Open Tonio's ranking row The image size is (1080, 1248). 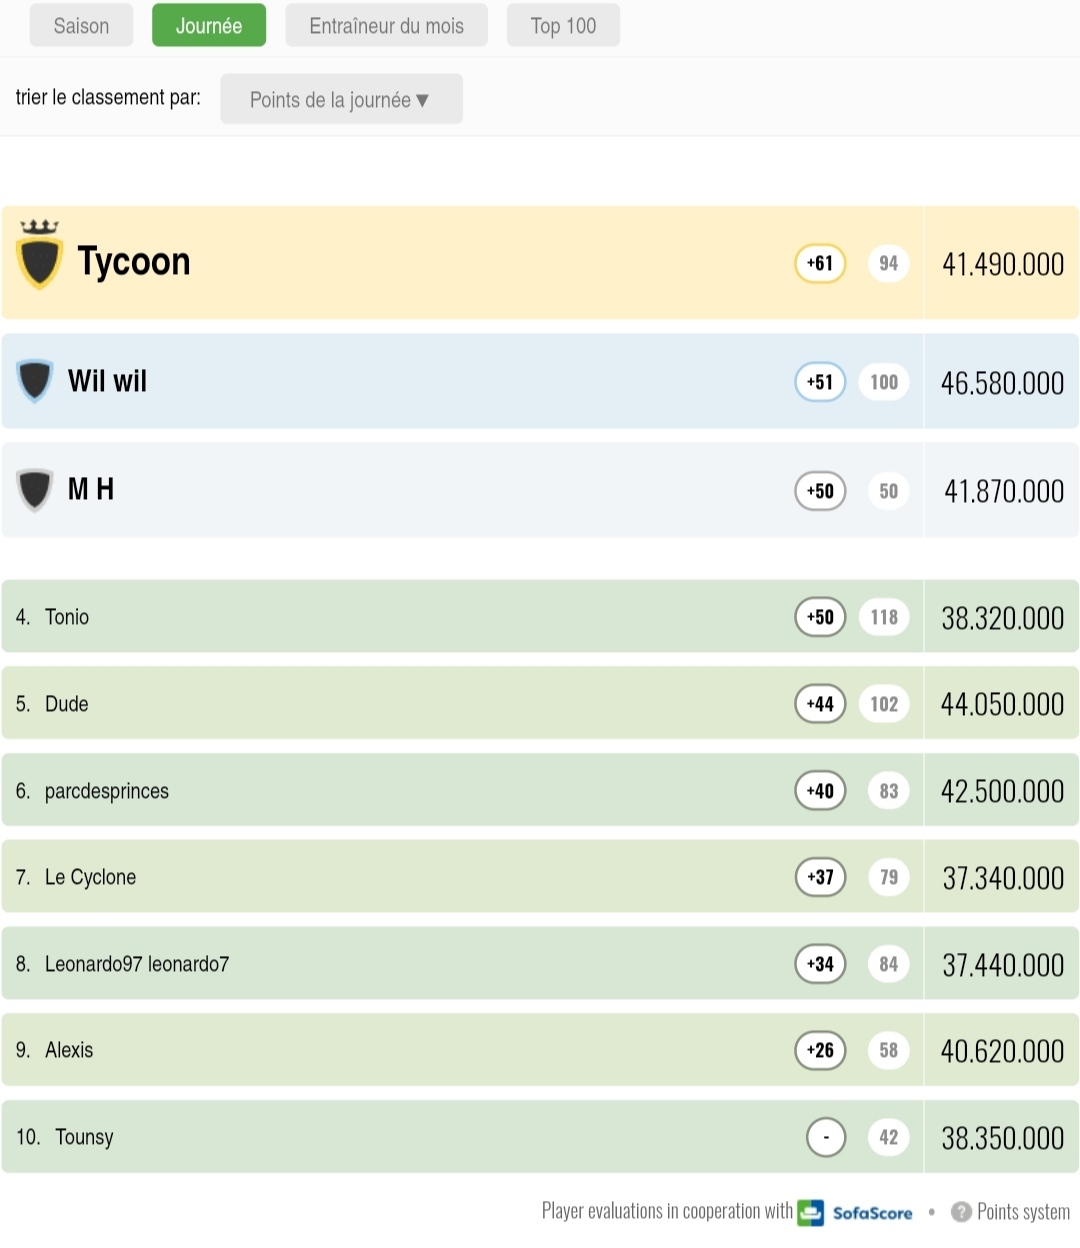(x=400, y=617)
